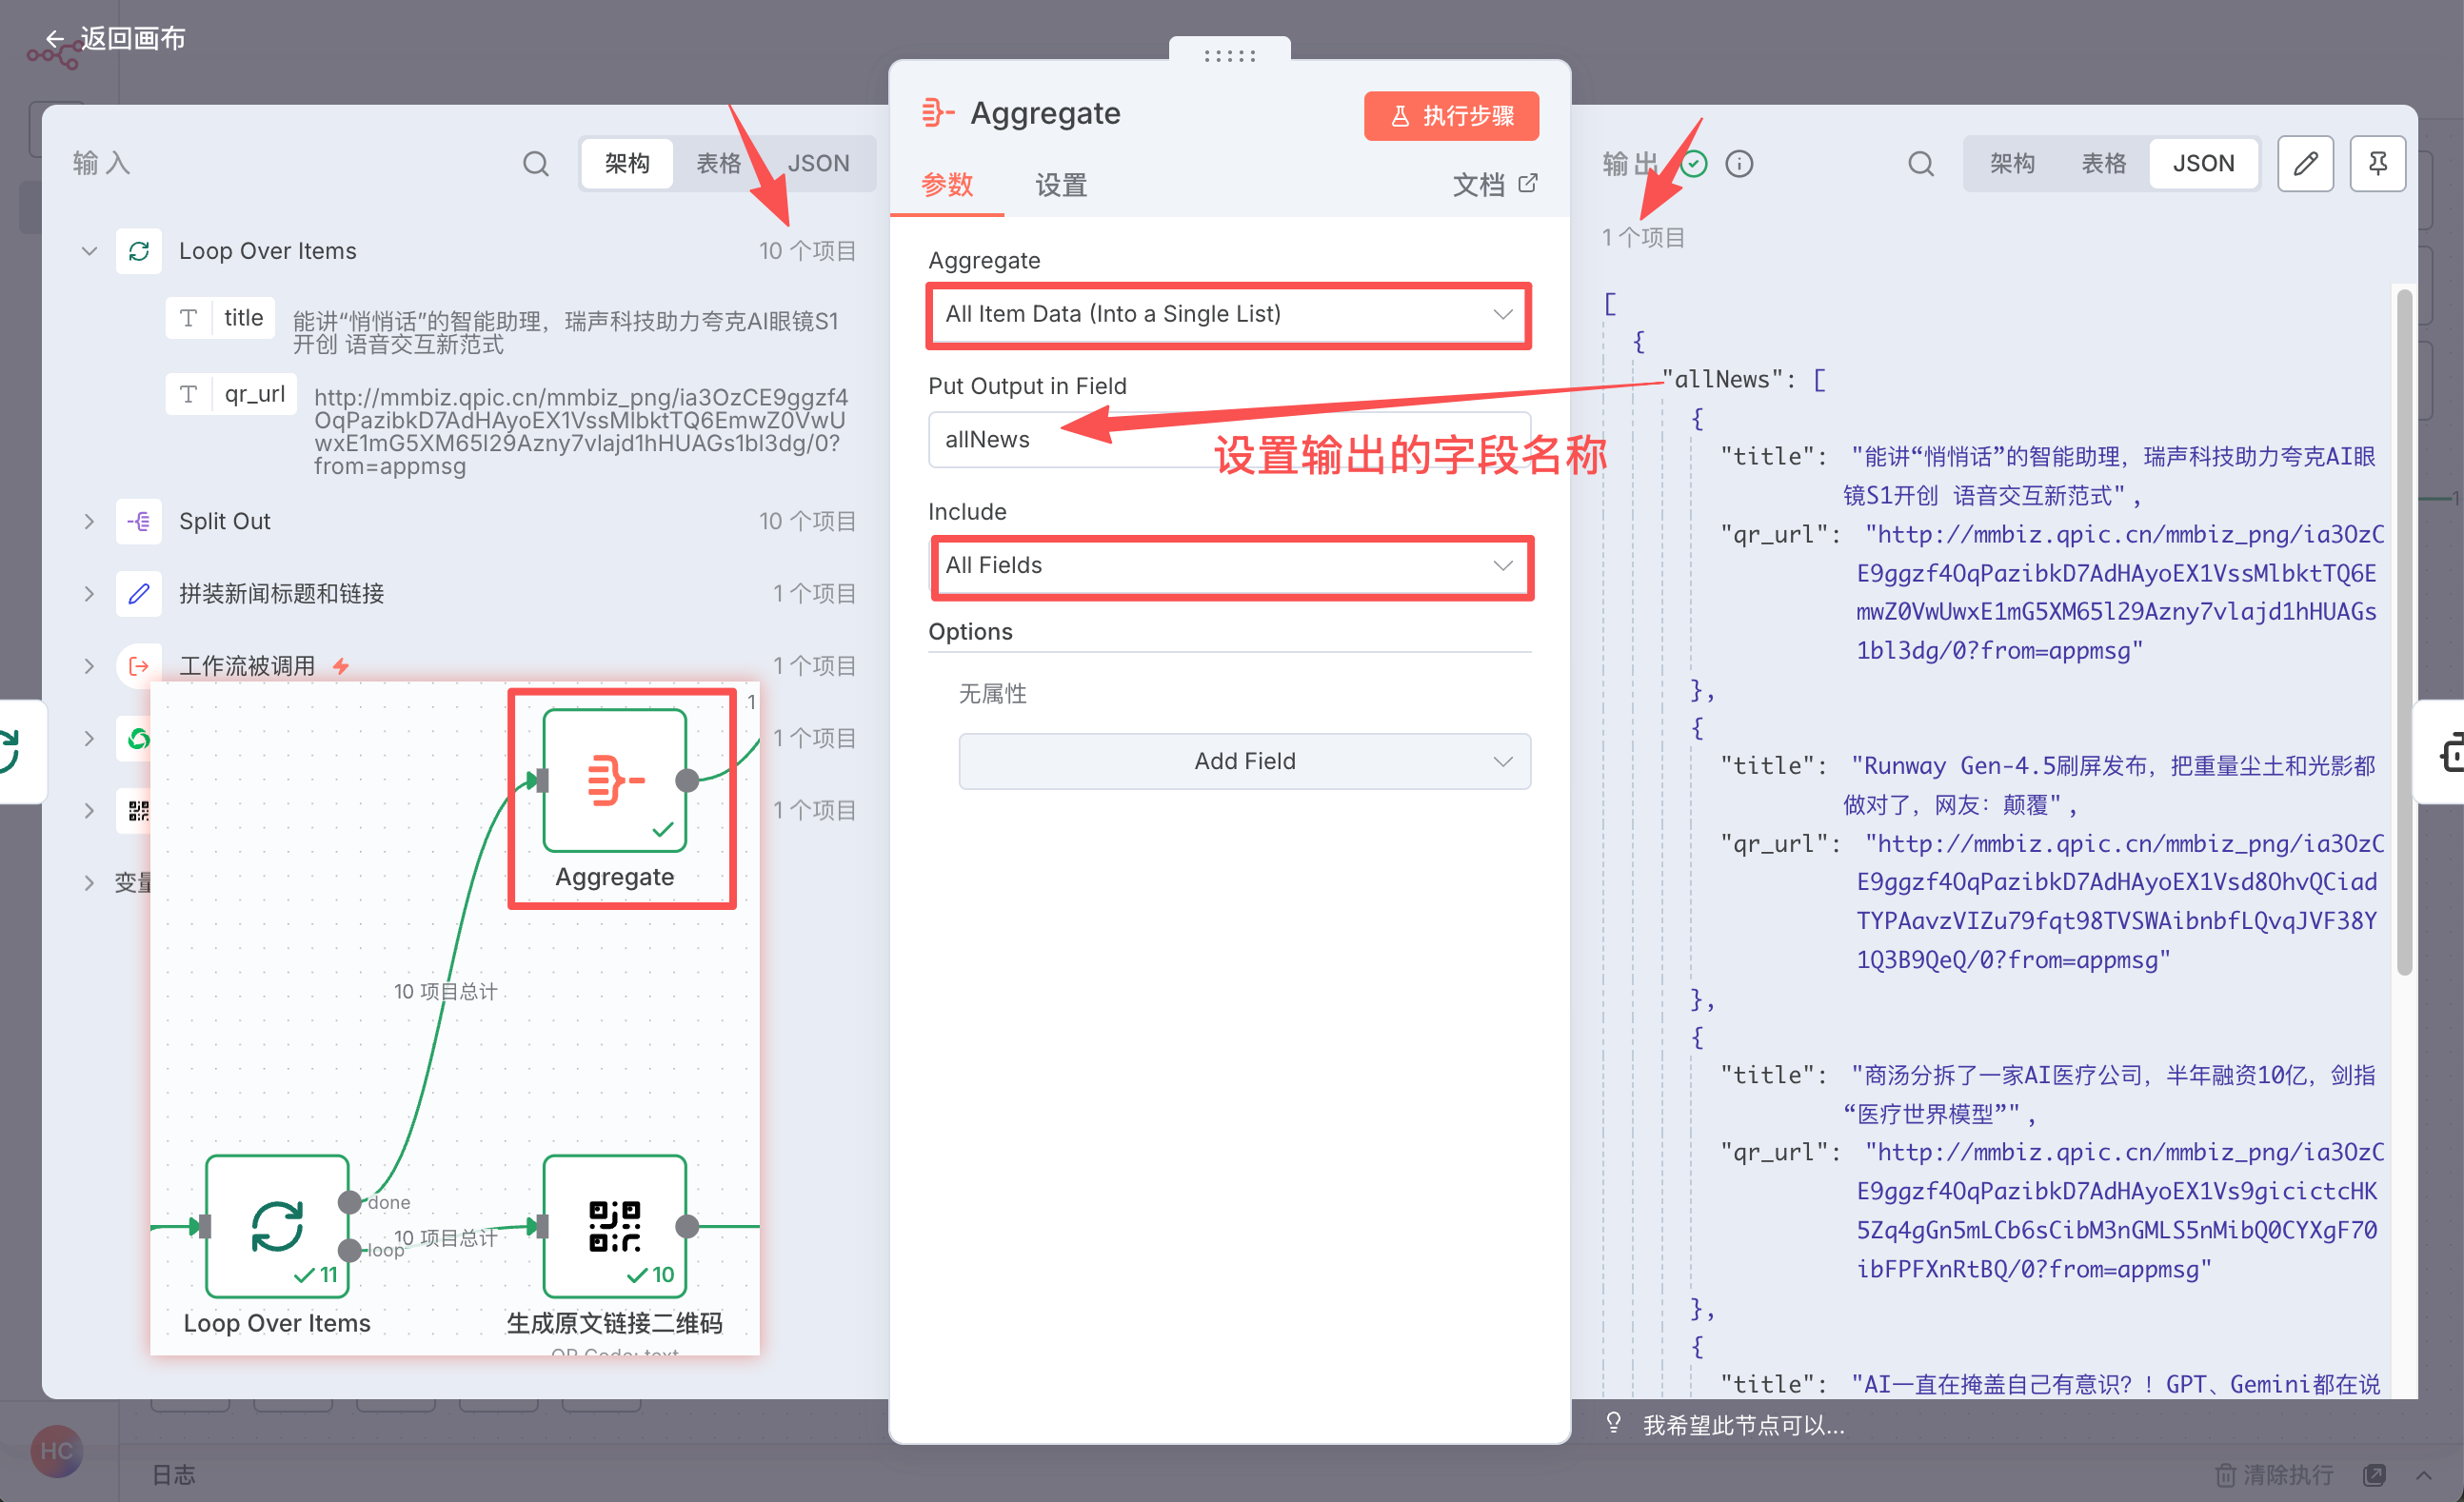
Task: Click the output JSON vertical scrollbar
Action: pos(2404,630)
